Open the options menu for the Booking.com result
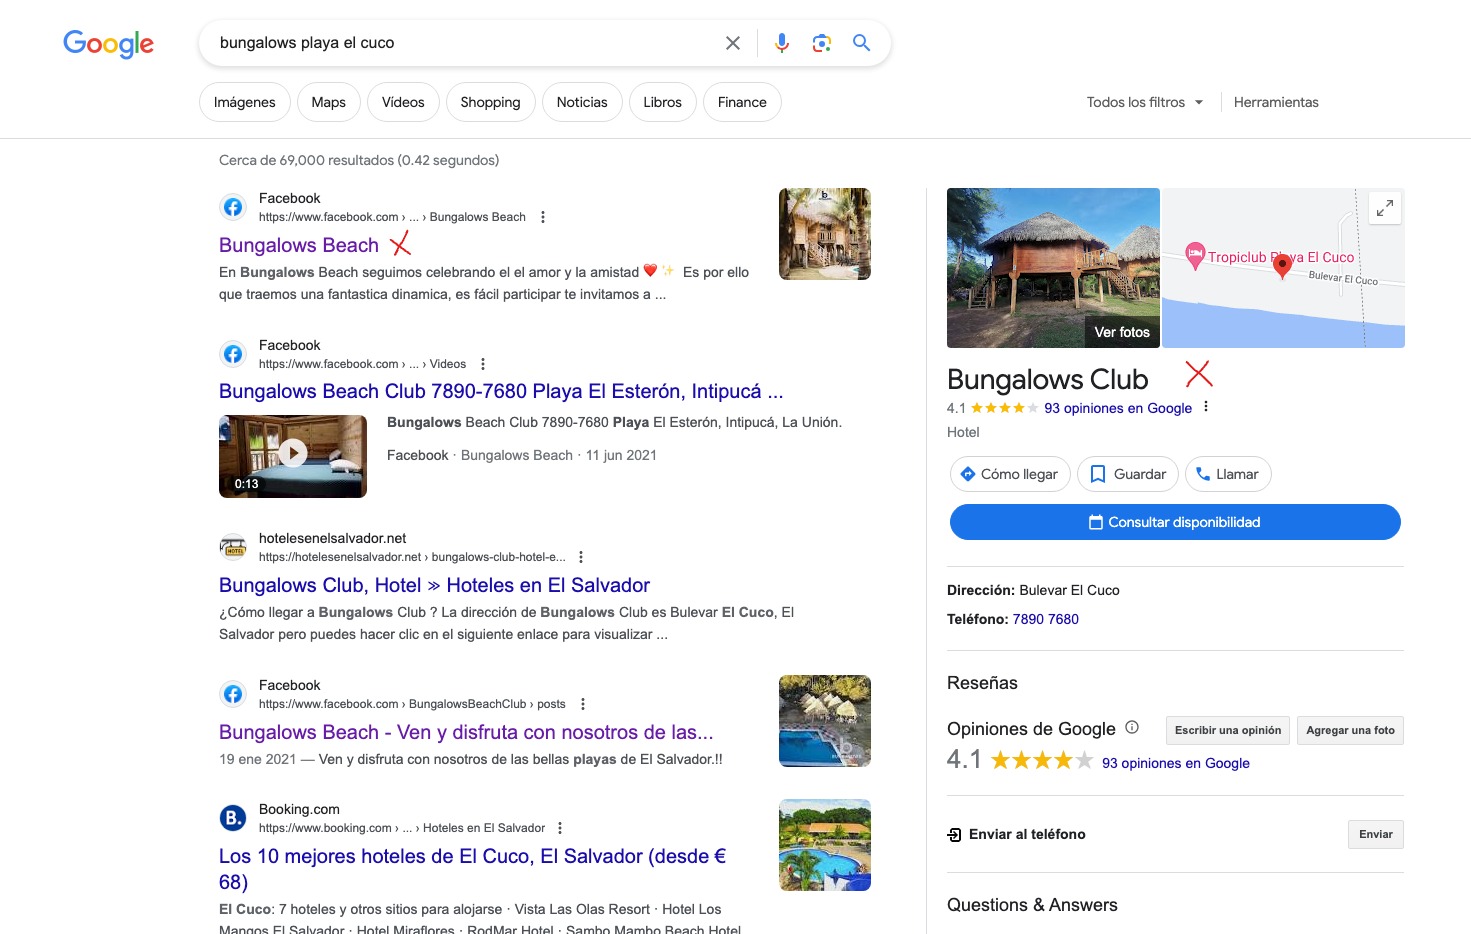Screen dimensions: 1471x934 point(560,828)
